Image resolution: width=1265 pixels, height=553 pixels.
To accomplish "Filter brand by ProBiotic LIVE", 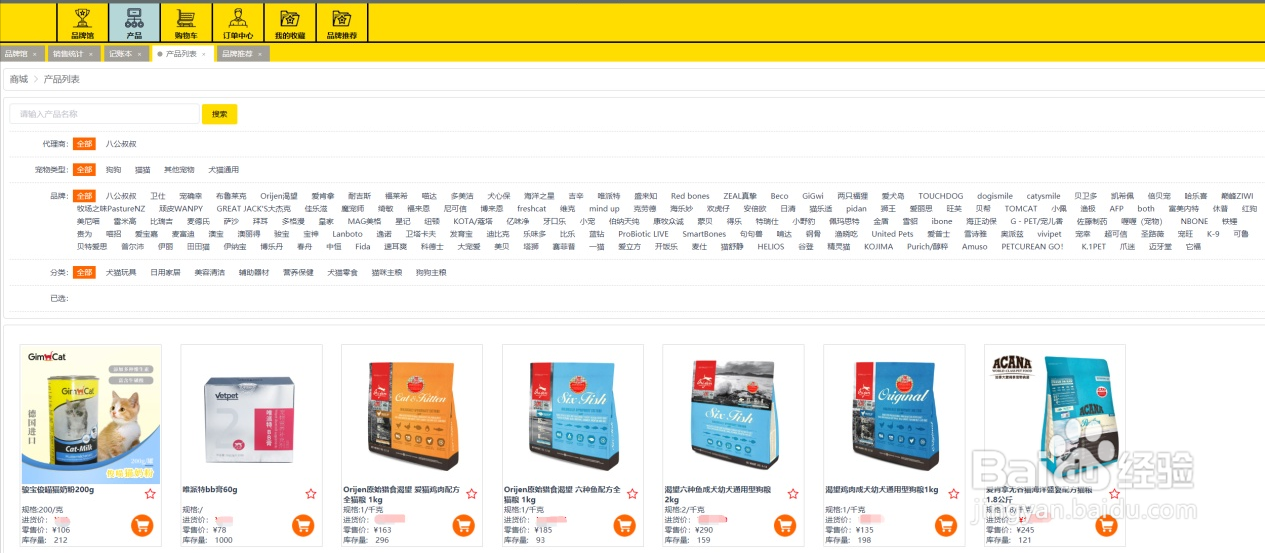I will [x=643, y=234].
